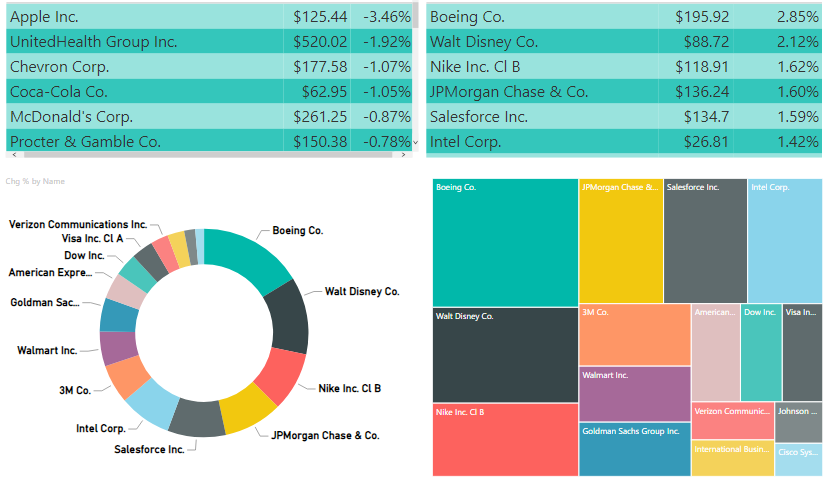Image resolution: width=825 pixels, height=477 pixels.
Task: Click Intel Corp. table cell
Action: coord(542,141)
